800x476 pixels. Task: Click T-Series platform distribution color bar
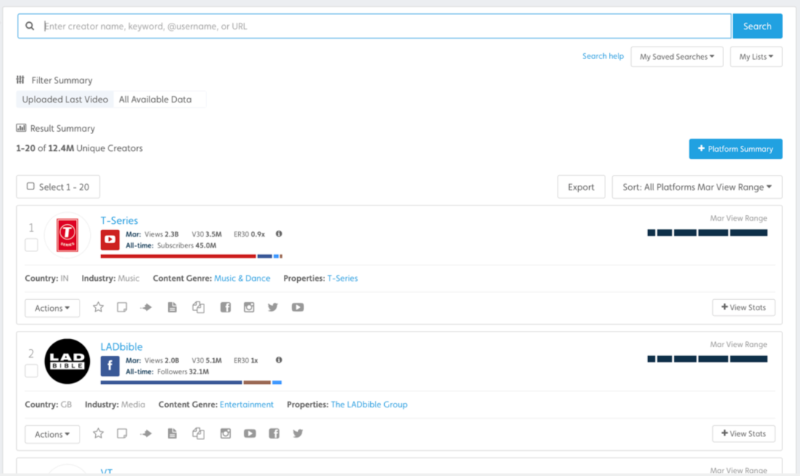click(191, 256)
